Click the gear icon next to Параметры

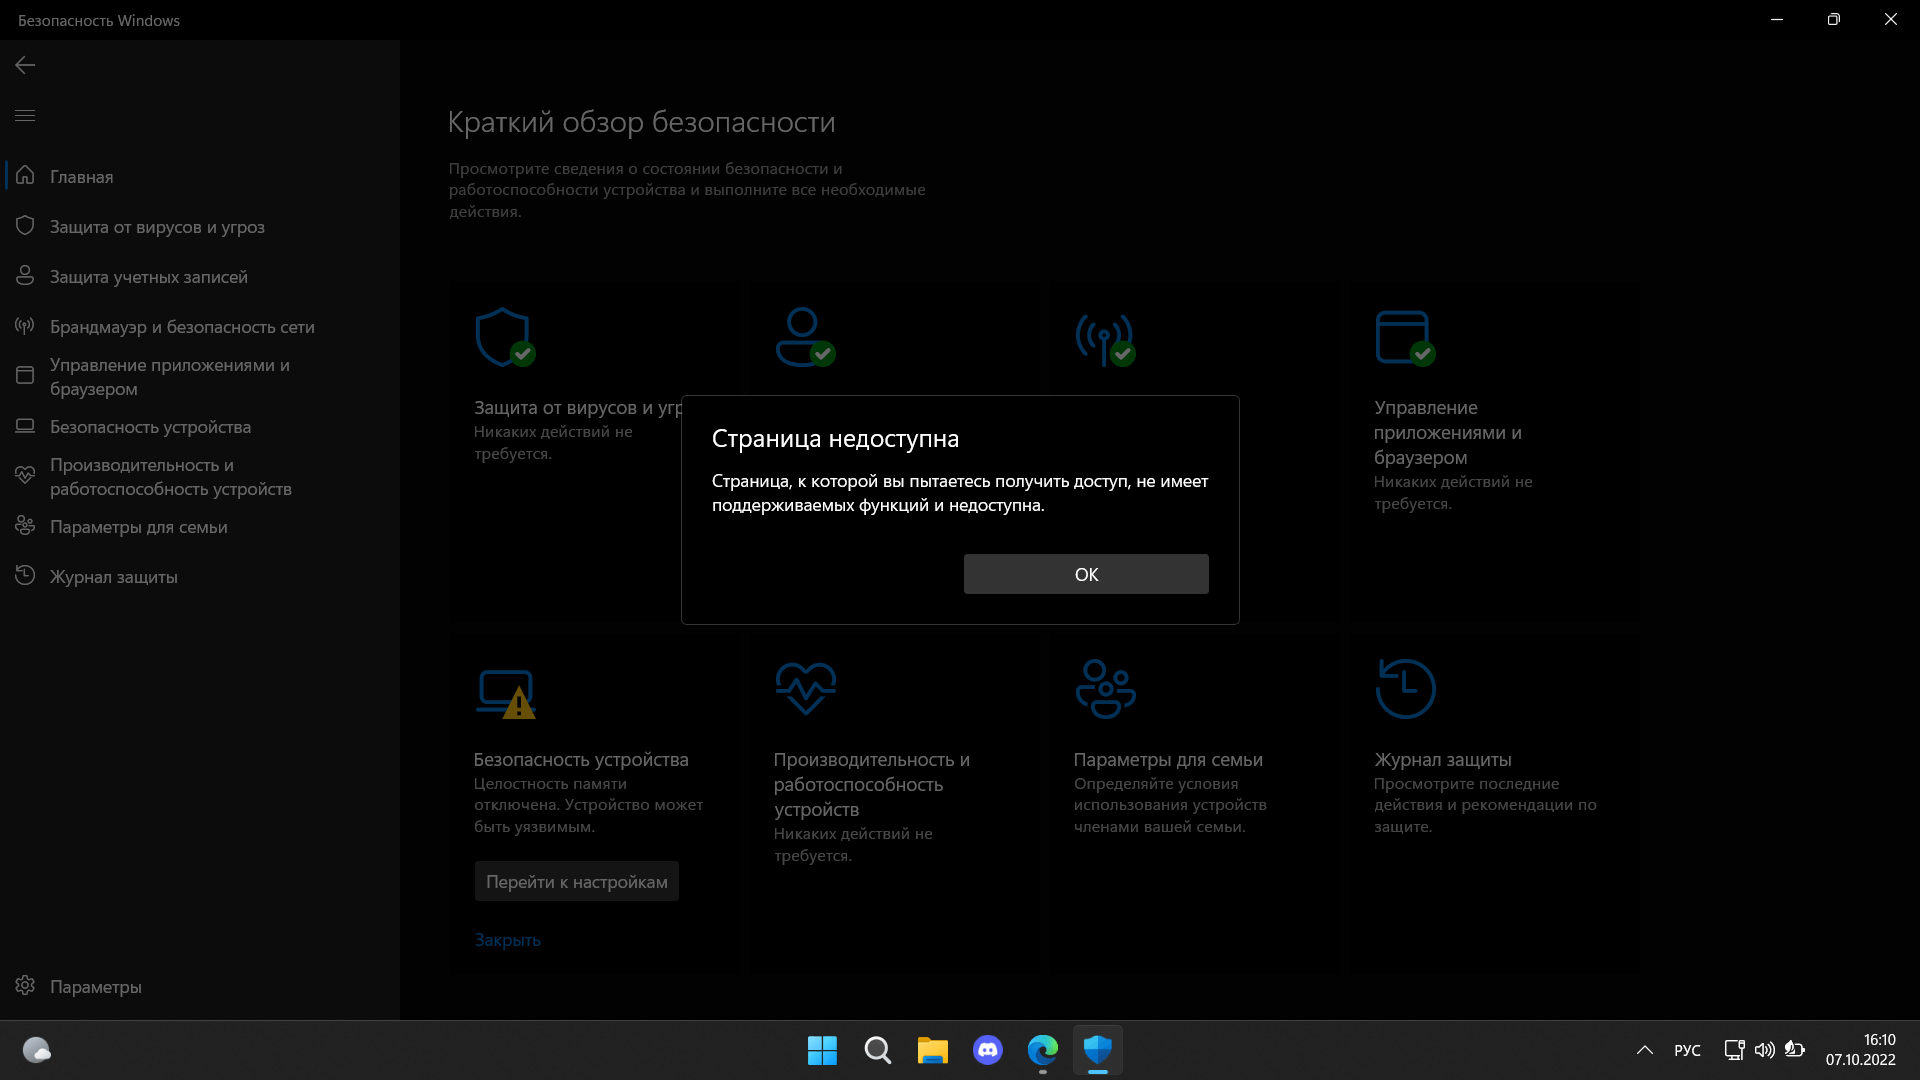[25, 985]
